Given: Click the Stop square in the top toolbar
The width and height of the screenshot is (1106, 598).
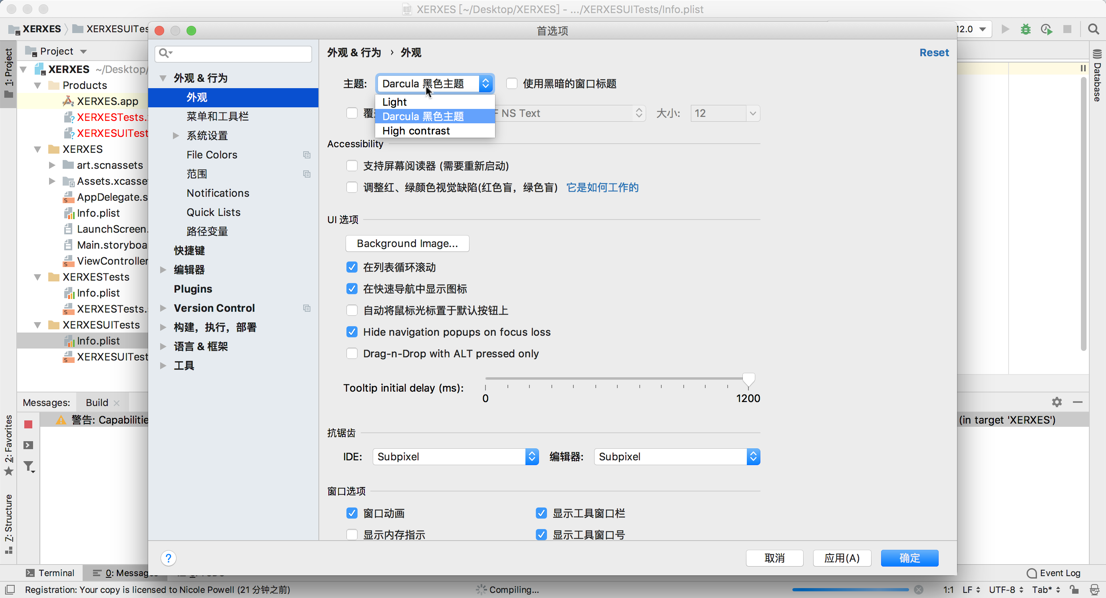Looking at the screenshot, I should pyautogui.click(x=1067, y=29).
